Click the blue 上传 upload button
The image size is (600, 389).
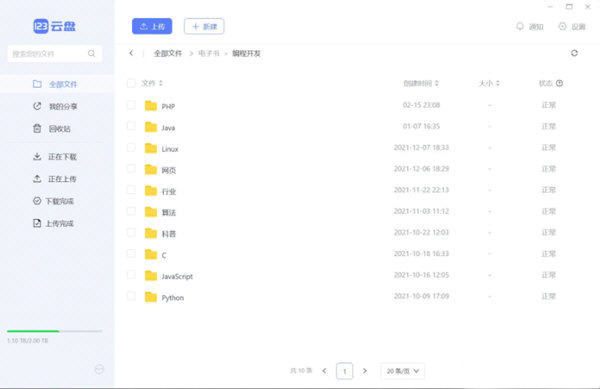[x=152, y=26]
